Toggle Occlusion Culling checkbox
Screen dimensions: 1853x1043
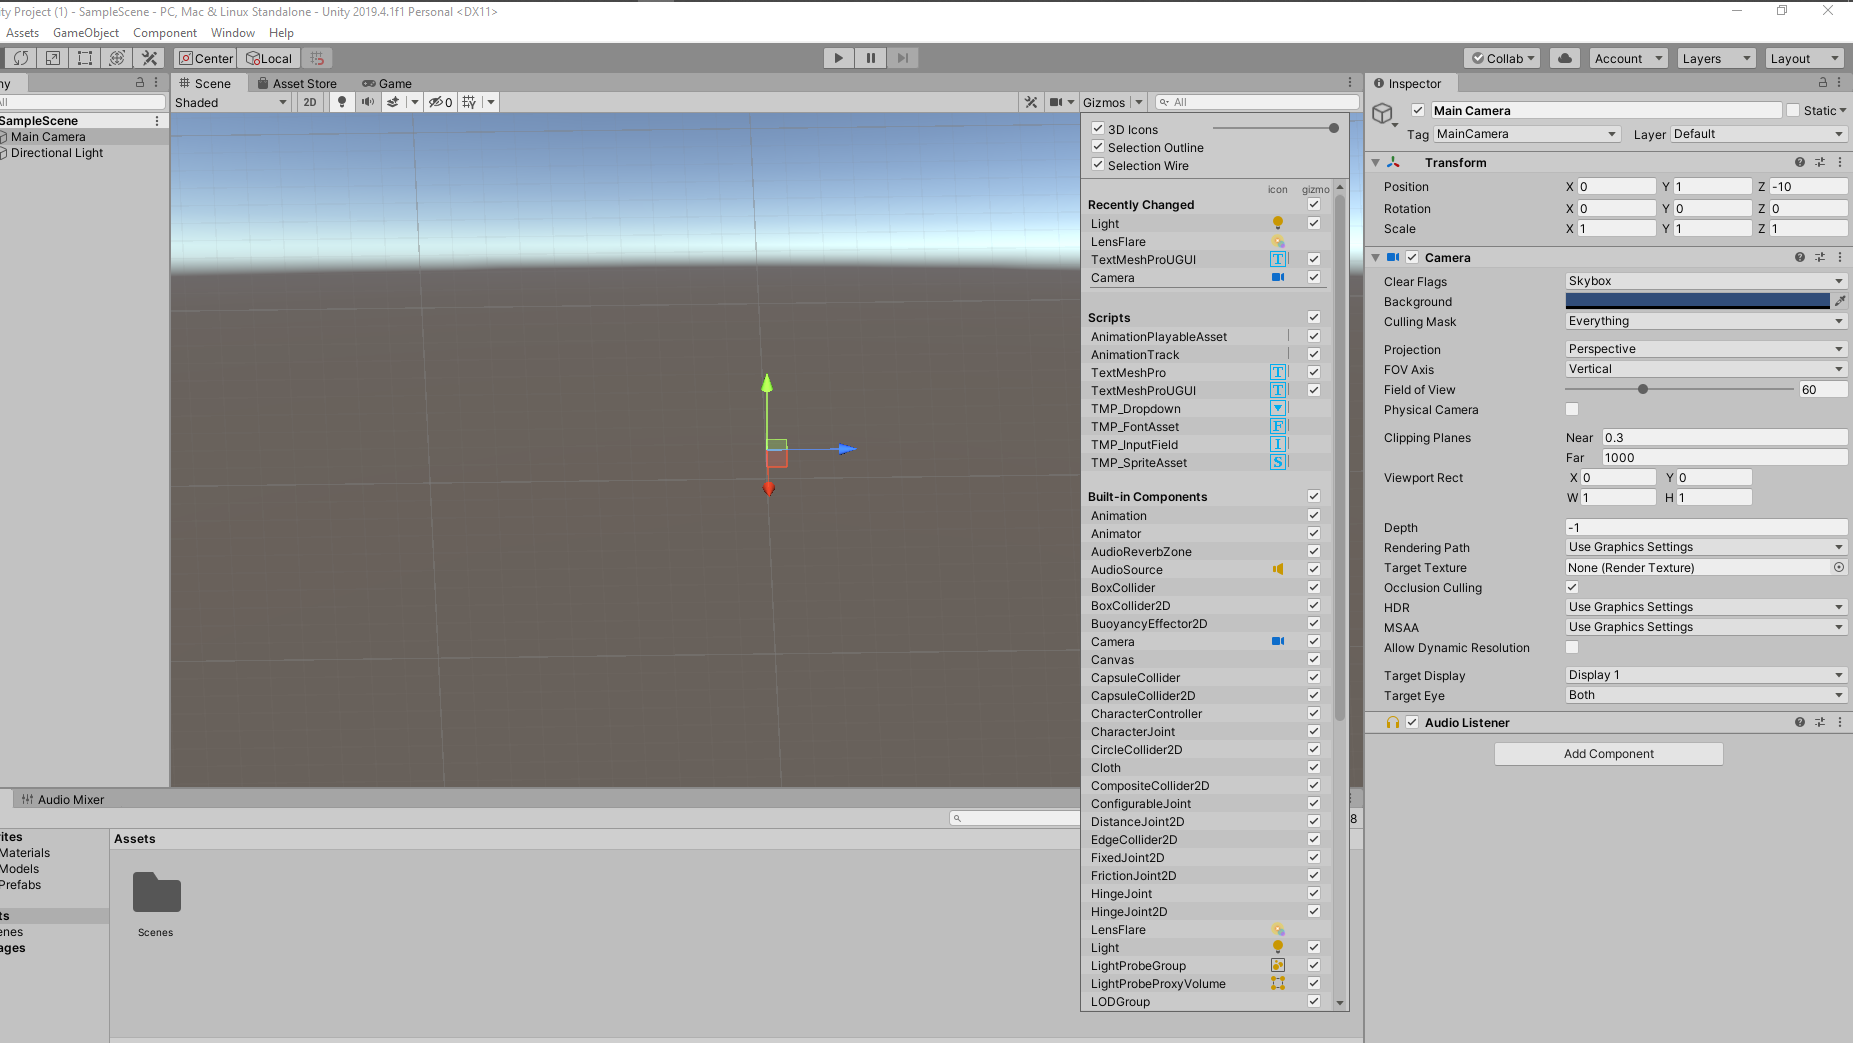tap(1572, 587)
